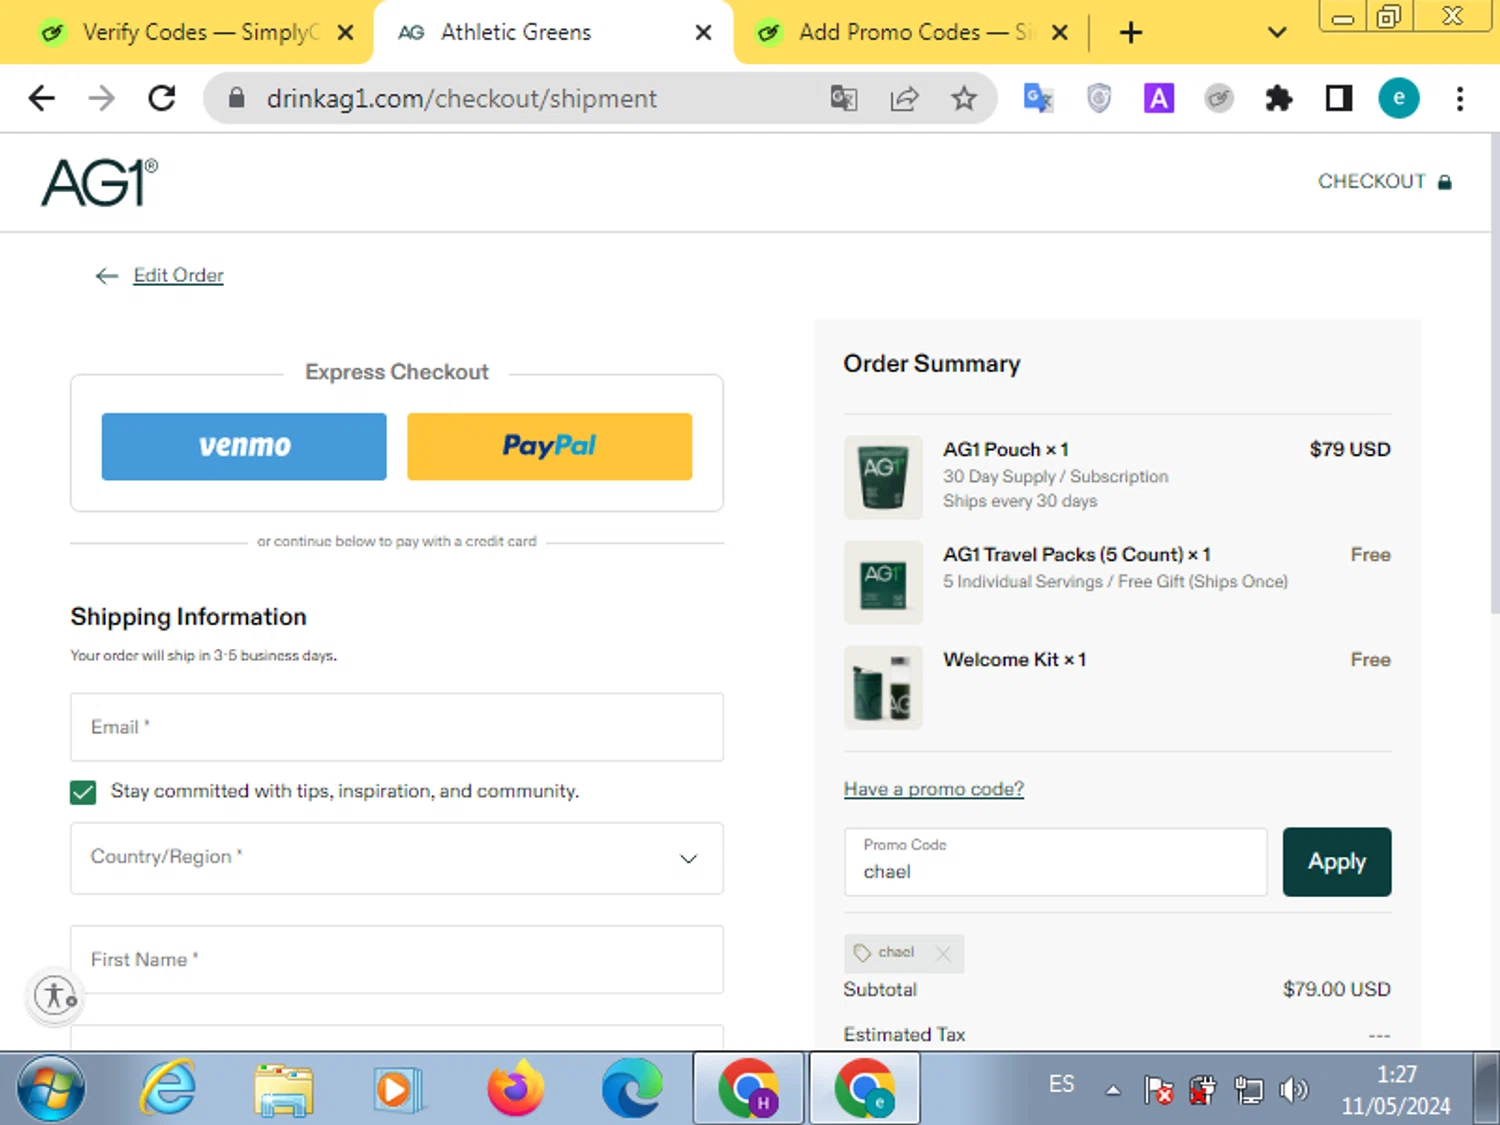Share this page using the share icon
Viewport: 1500px width, 1125px height.
[904, 98]
